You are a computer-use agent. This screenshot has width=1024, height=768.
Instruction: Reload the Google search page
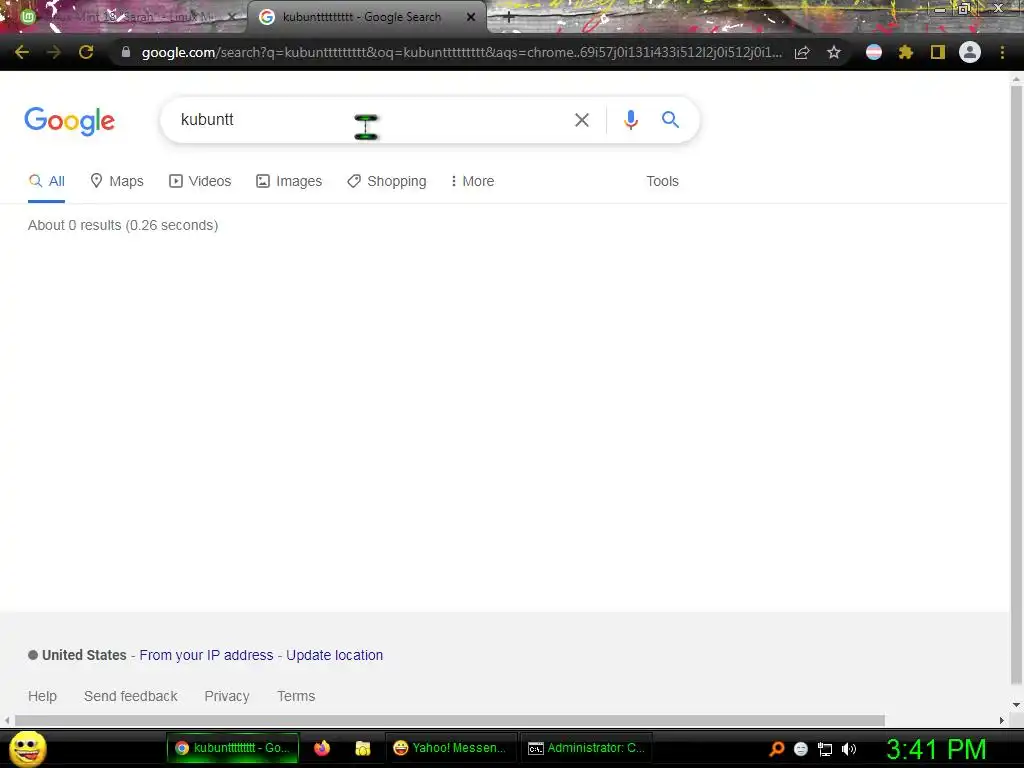(86, 52)
